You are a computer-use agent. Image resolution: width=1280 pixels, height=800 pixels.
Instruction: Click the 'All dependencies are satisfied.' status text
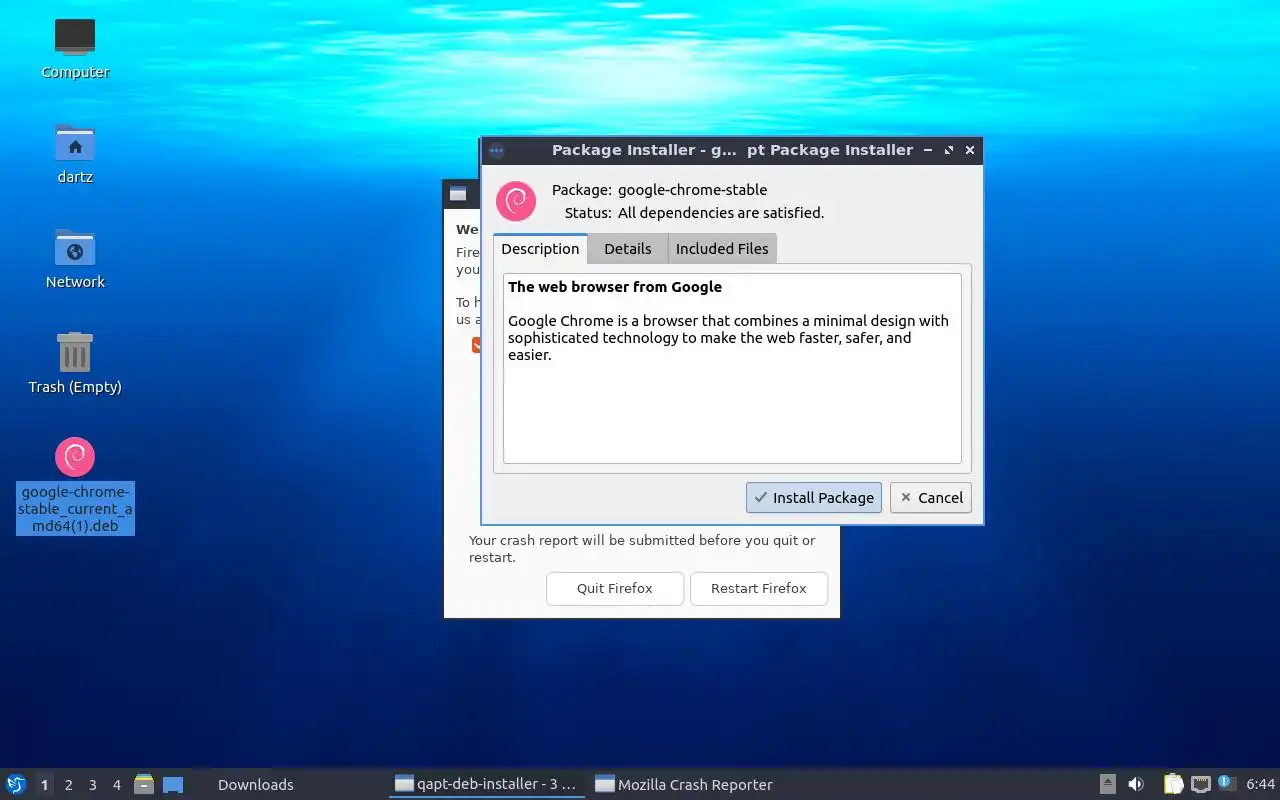tap(721, 213)
